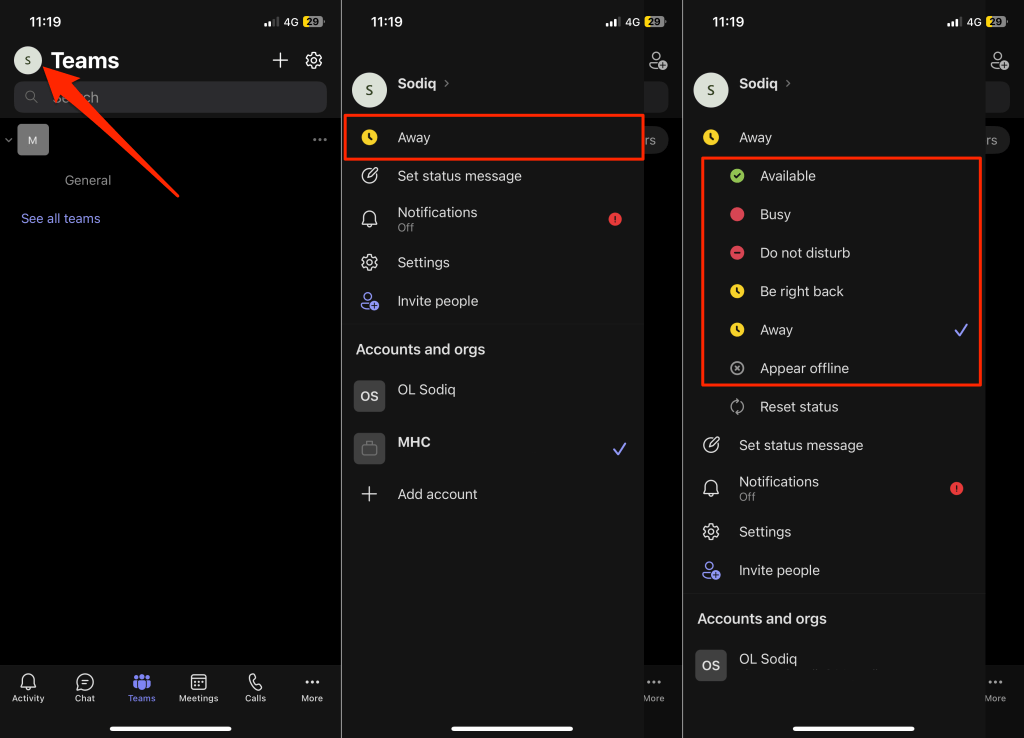This screenshot has height=738, width=1024.
Task: Set status to Busy
Action: click(x=842, y=214)
